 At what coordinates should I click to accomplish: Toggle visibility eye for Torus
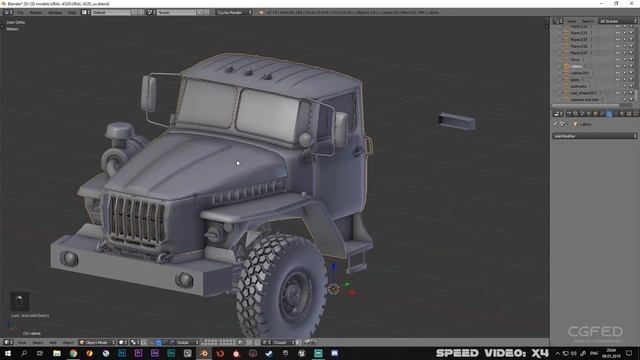point(618,60)
